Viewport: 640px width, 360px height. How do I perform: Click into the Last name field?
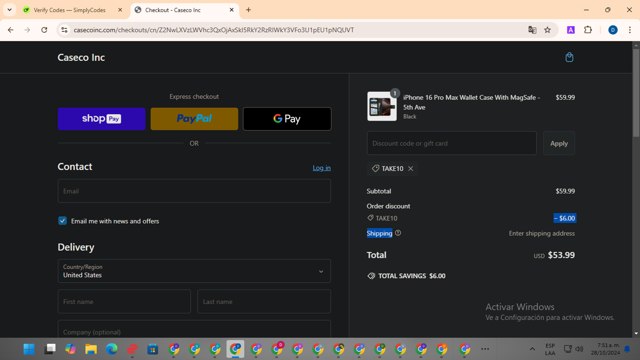[264, 302]
